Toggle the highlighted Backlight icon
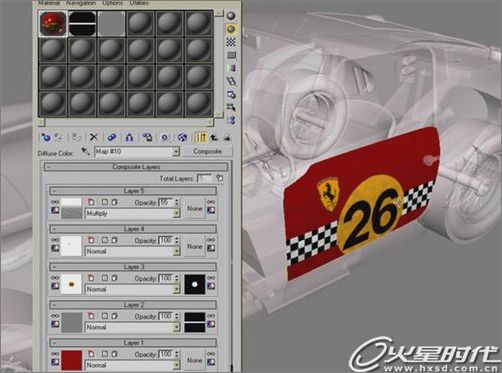 (231, 29)
